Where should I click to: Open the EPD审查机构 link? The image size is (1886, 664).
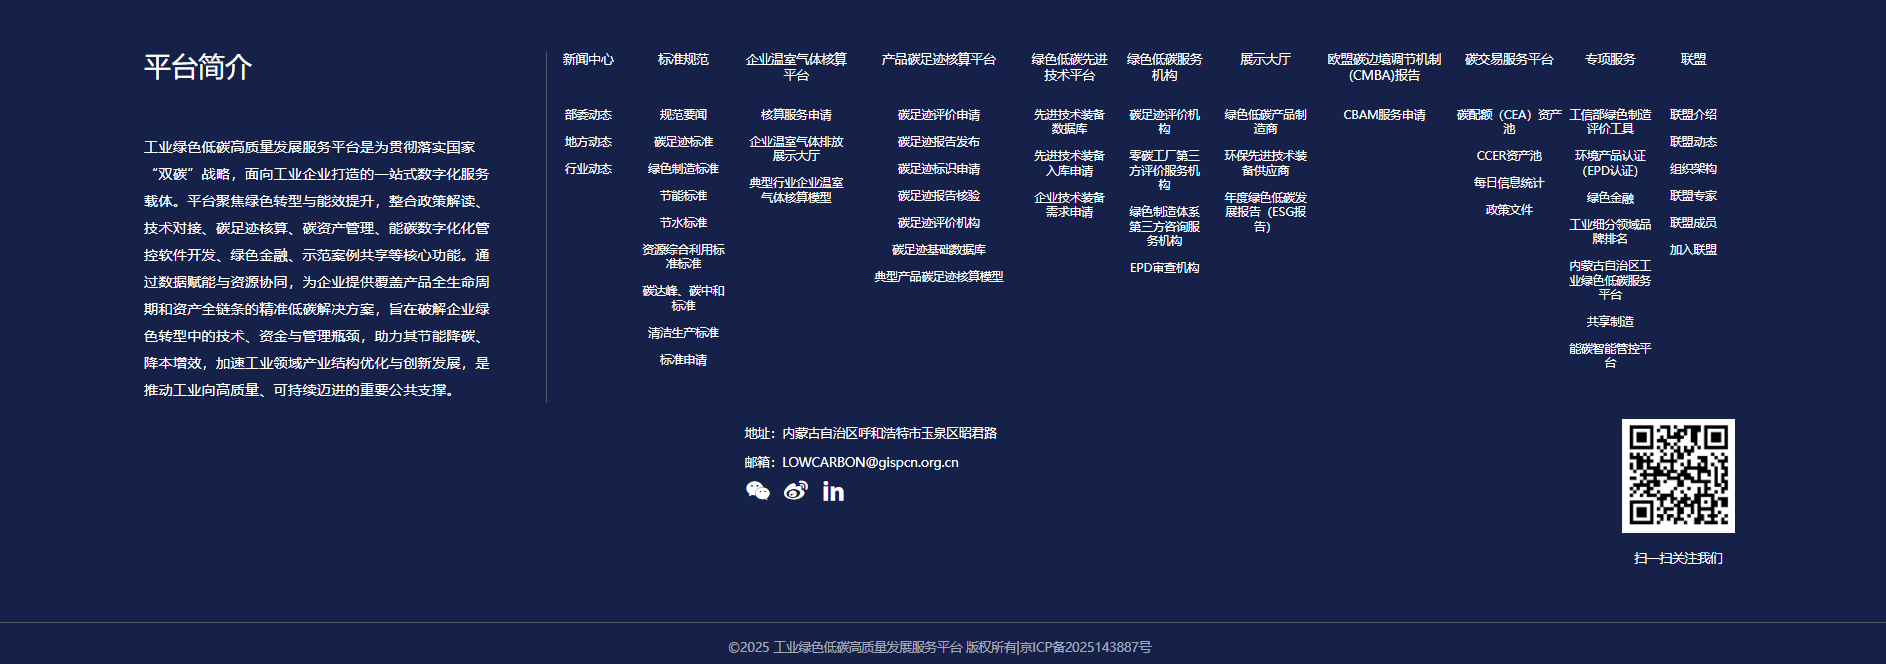point(1164,268)
